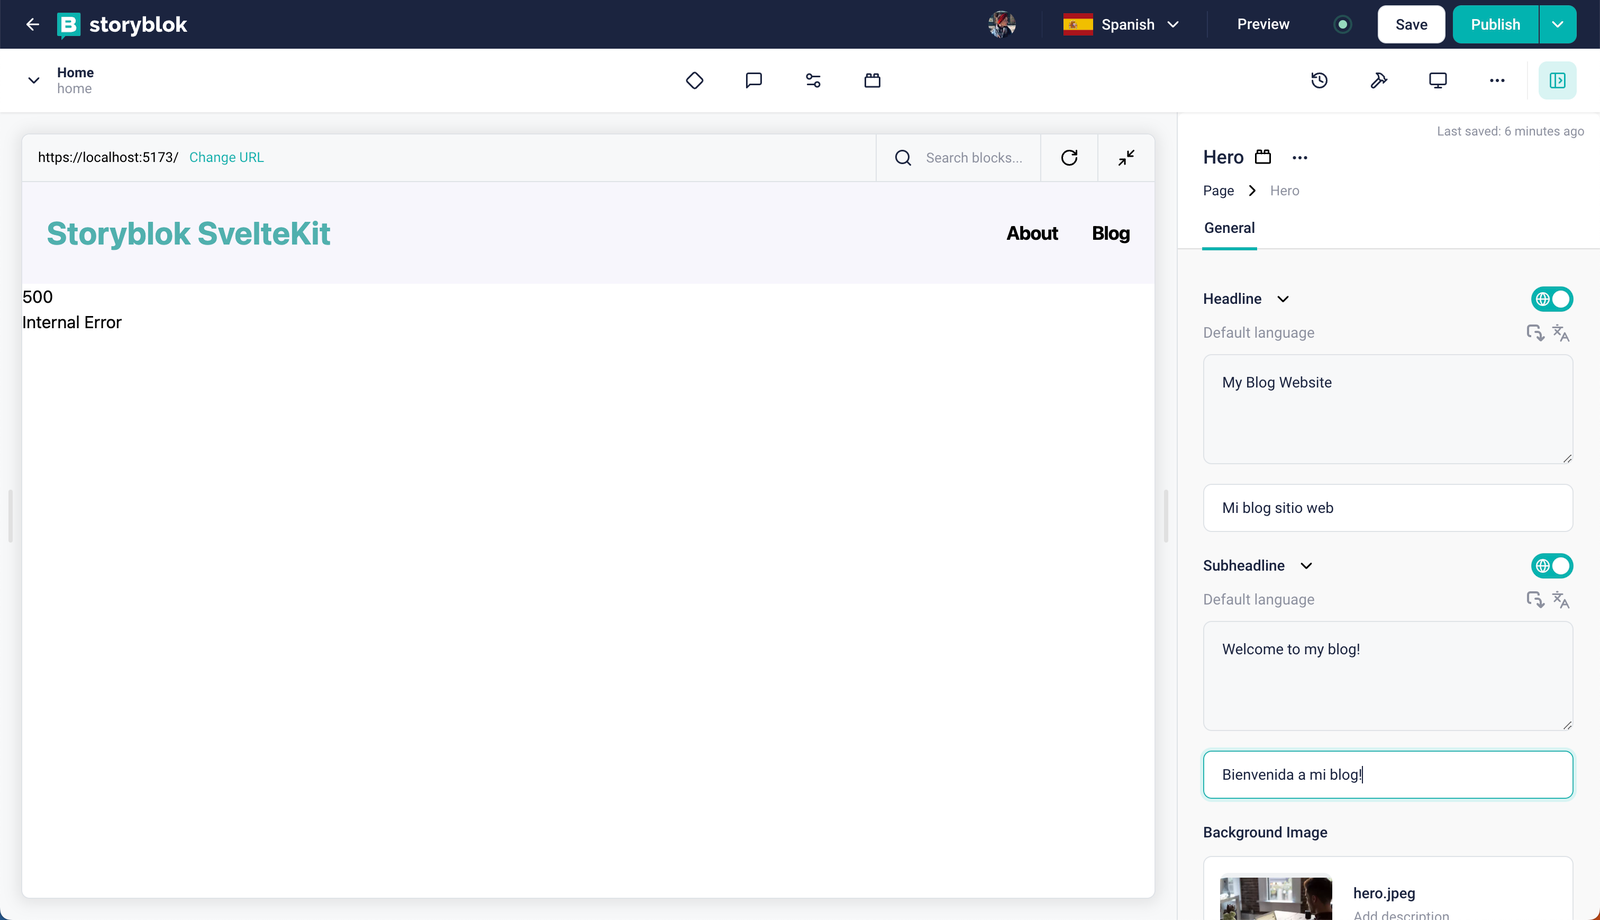Viewport: 1600px width, 920px height.
Task: Open the releases calendar icon in toolbar
Action: click(872, 80)
